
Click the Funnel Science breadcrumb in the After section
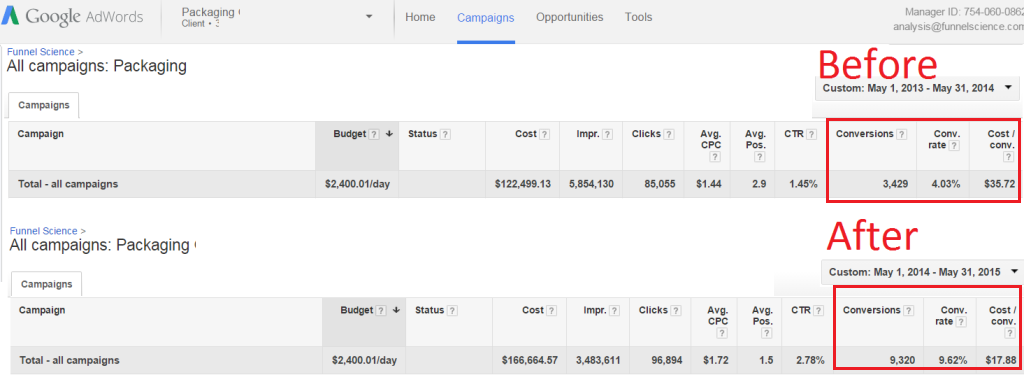coord(43,231)
